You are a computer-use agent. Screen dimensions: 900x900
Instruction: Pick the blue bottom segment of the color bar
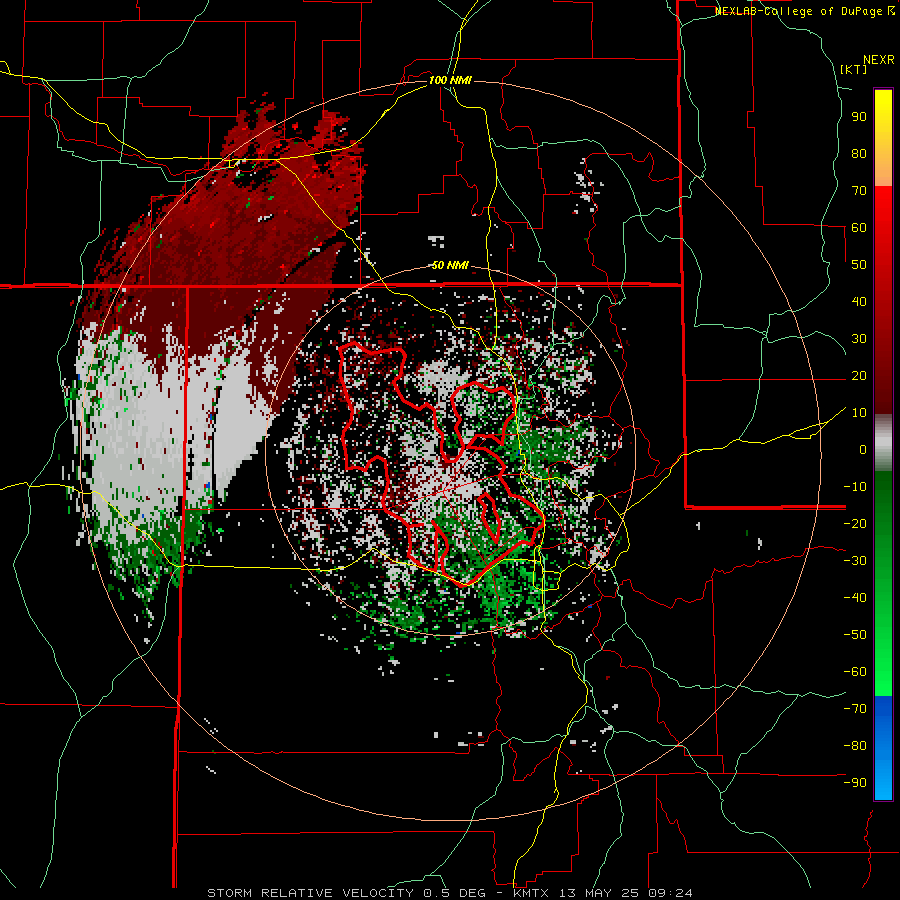[883, 748]
